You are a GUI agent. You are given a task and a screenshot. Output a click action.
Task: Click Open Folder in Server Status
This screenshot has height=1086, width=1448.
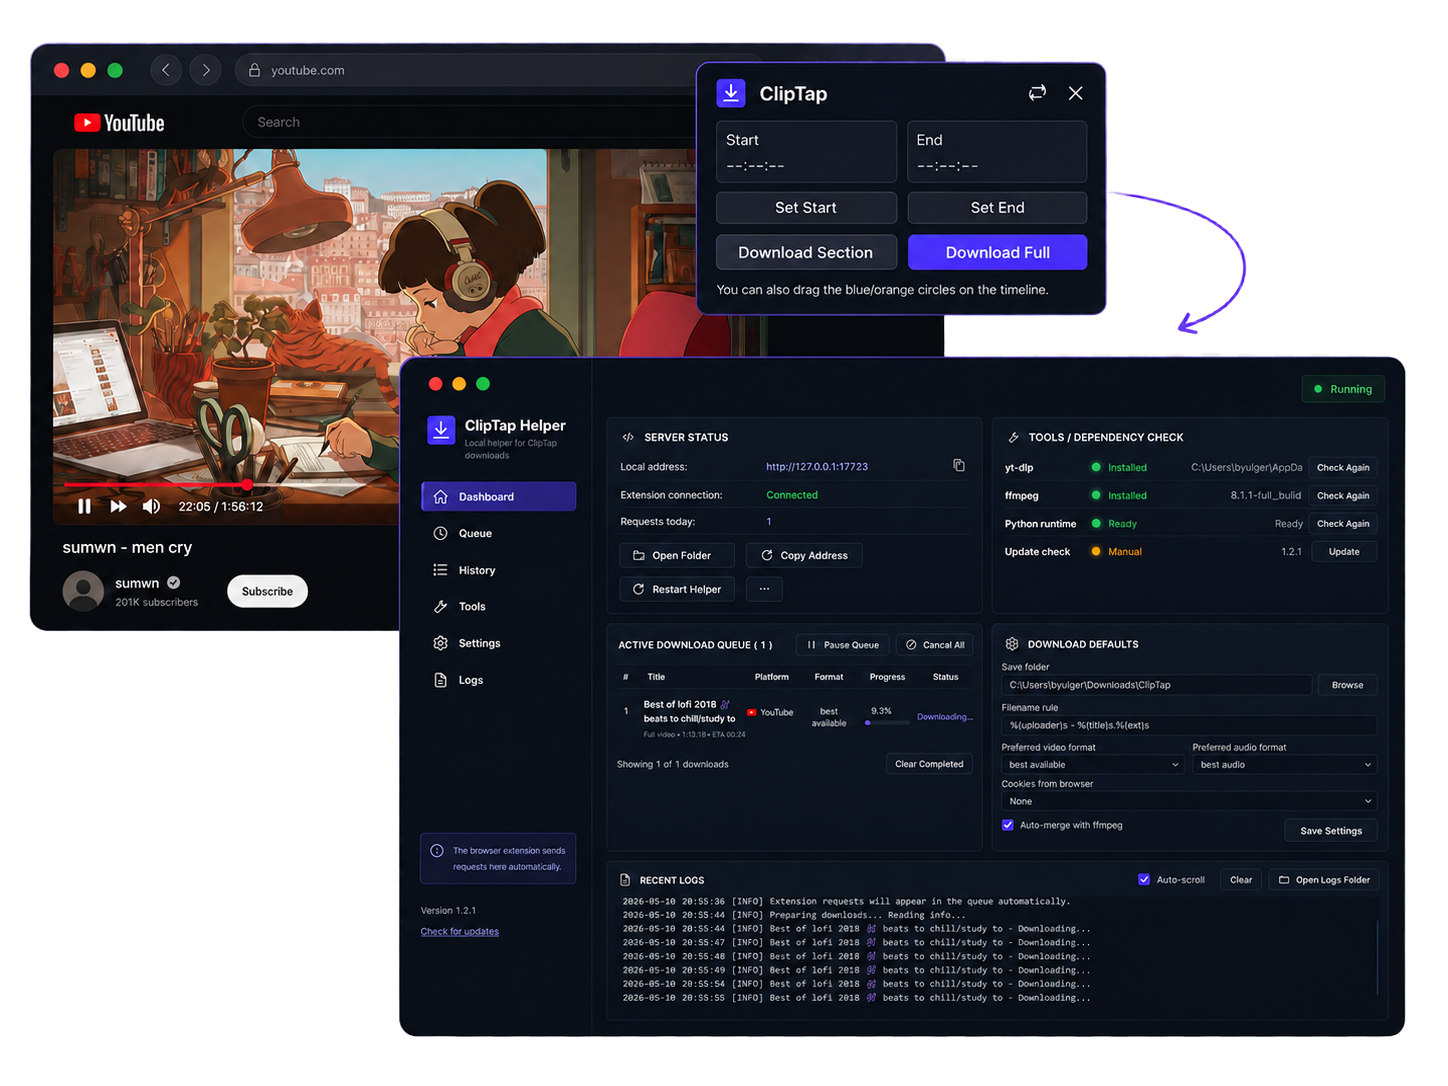(677, 555)
